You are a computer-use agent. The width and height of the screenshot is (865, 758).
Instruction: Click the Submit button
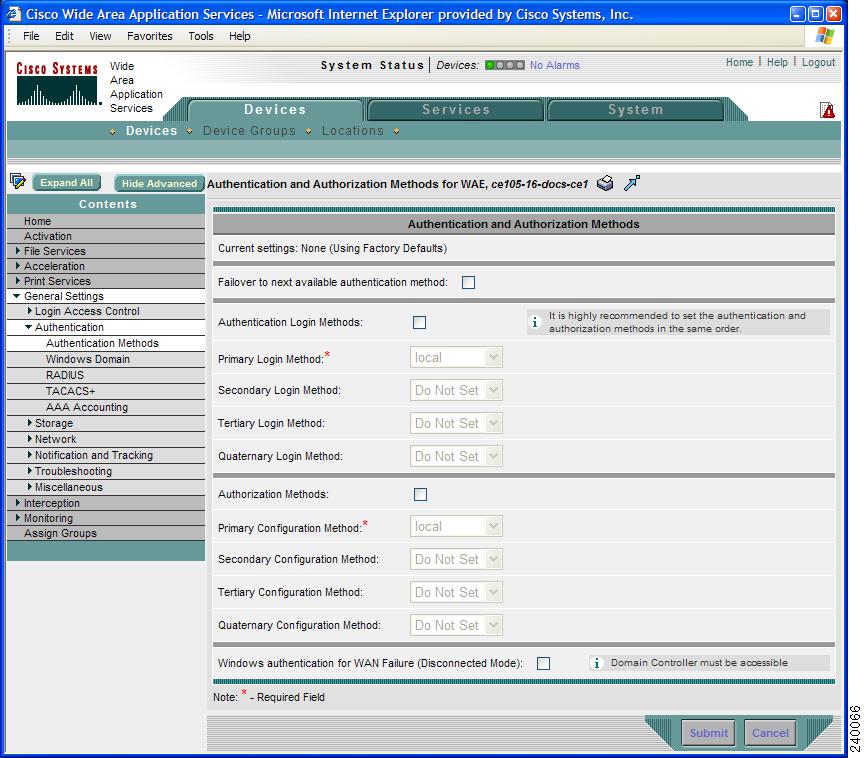(708, 733)
